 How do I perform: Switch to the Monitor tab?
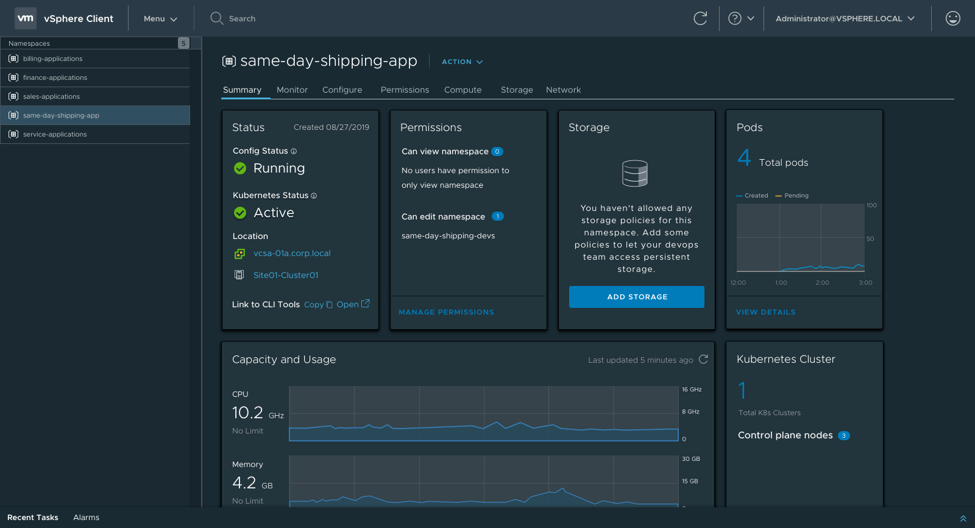(x=292, y=90)
